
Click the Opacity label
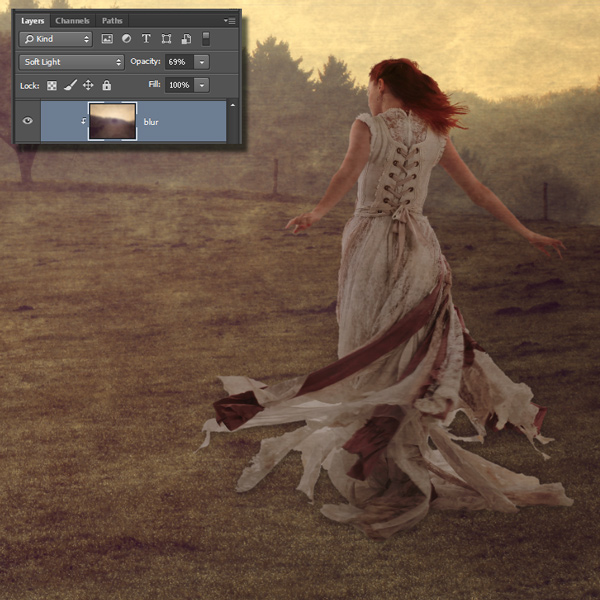coord(145,62)
